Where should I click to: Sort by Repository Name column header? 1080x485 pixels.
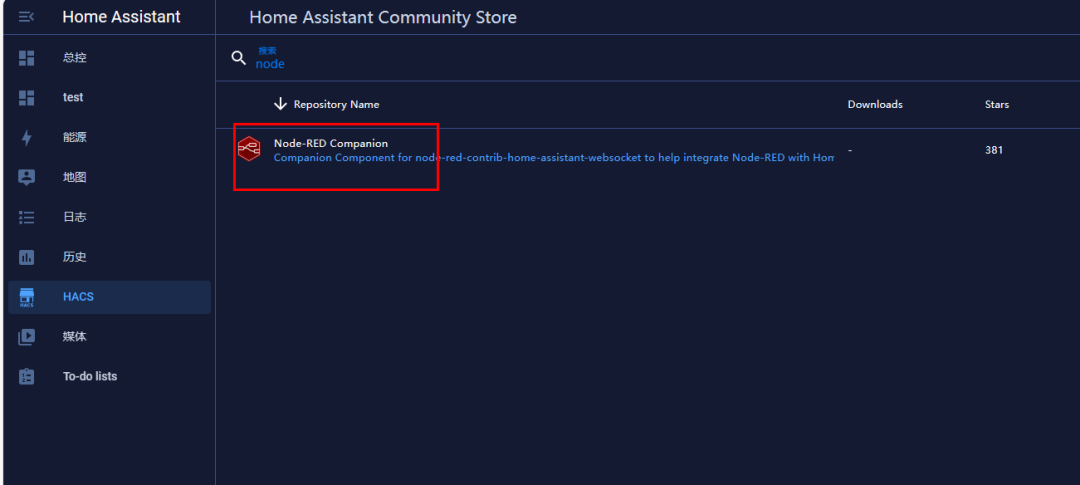pos(336,105)
